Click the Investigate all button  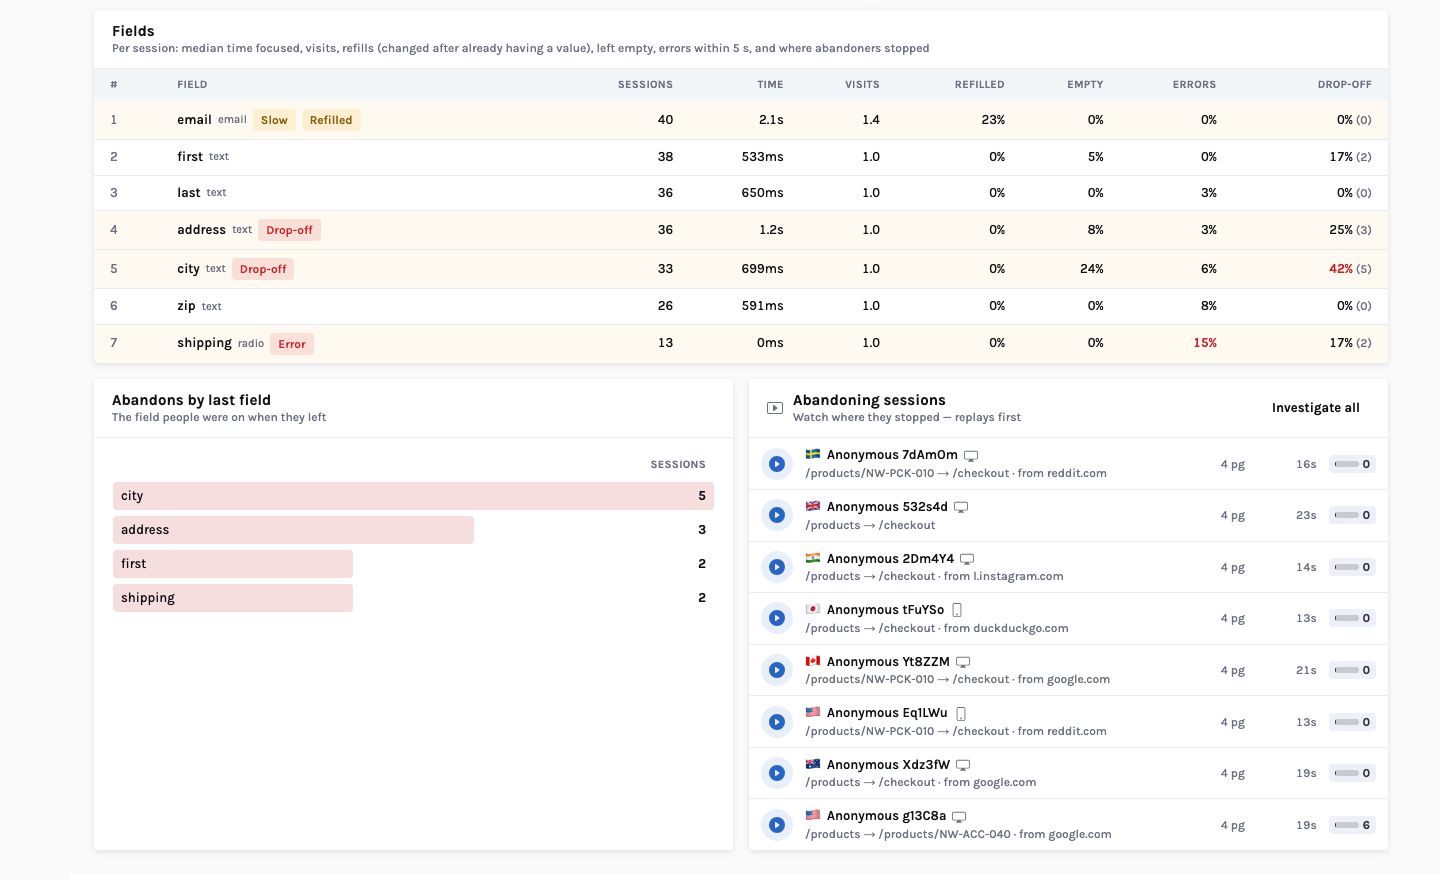[1315, 408]
